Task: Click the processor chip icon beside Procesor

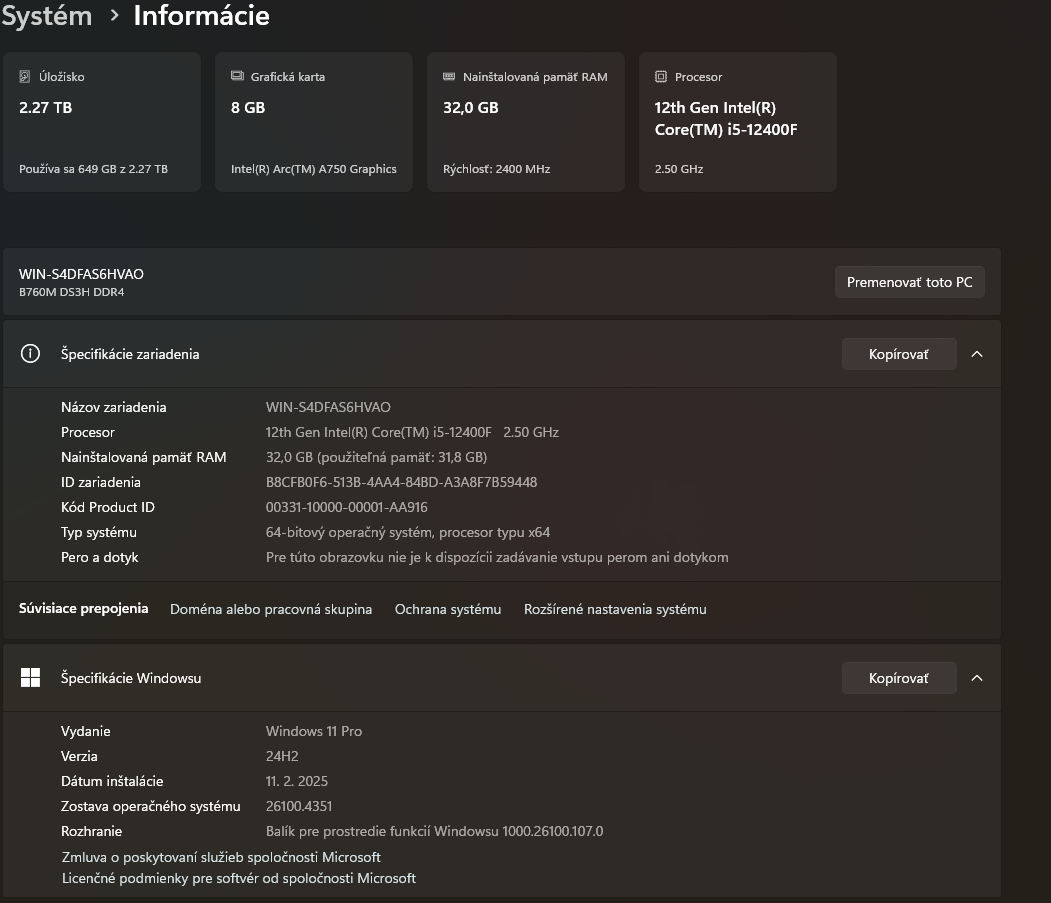Action: (661, 76)
